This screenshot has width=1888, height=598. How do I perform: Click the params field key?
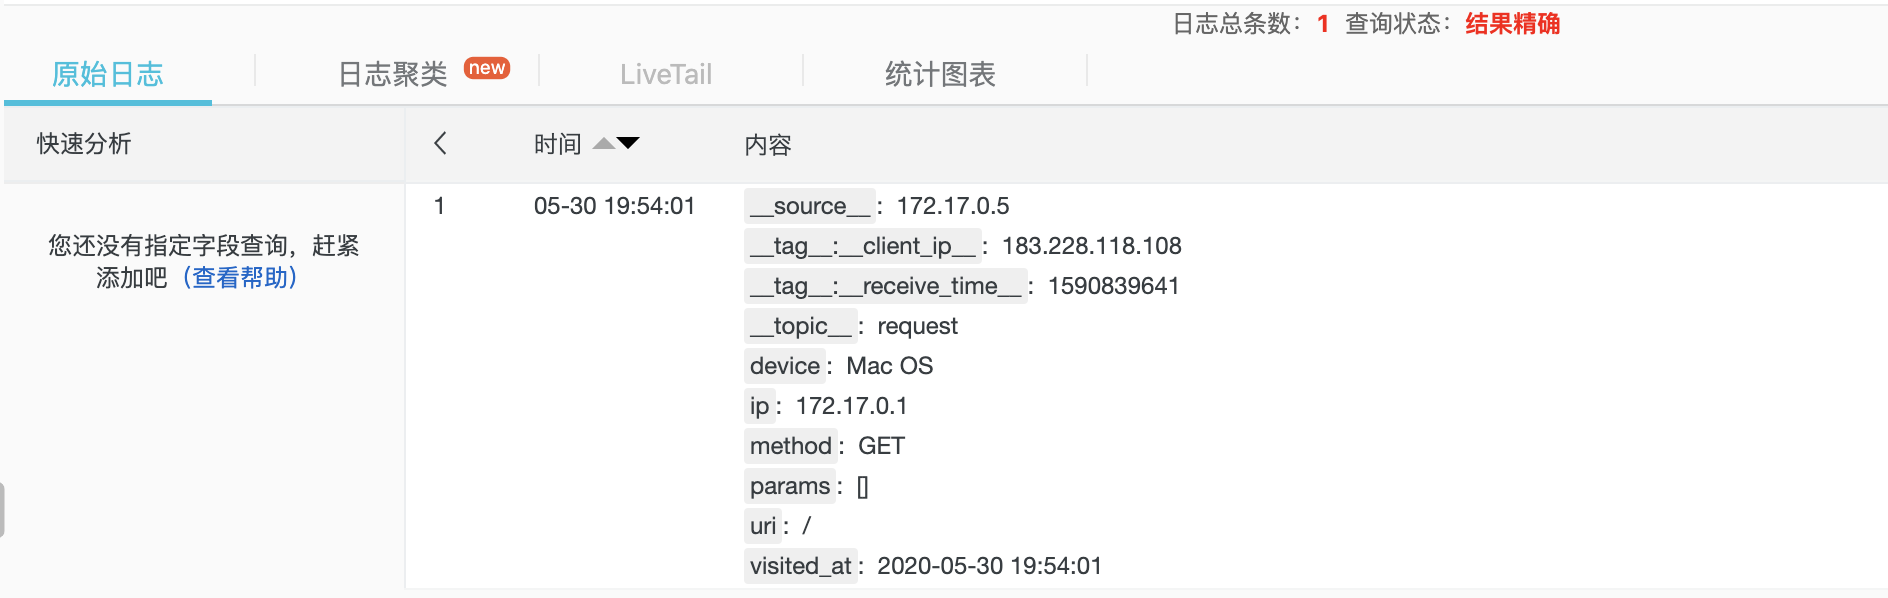[790, 486]
